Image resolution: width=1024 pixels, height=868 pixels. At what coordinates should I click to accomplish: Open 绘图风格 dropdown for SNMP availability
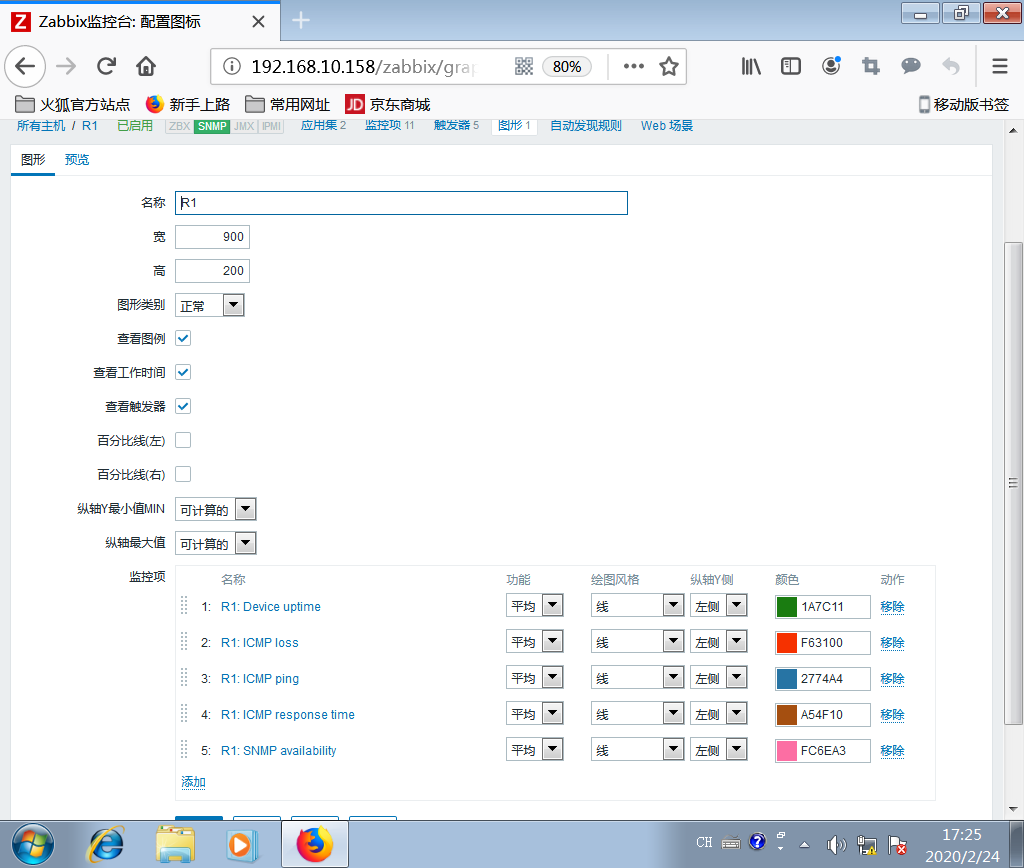[x=637, y=749]
